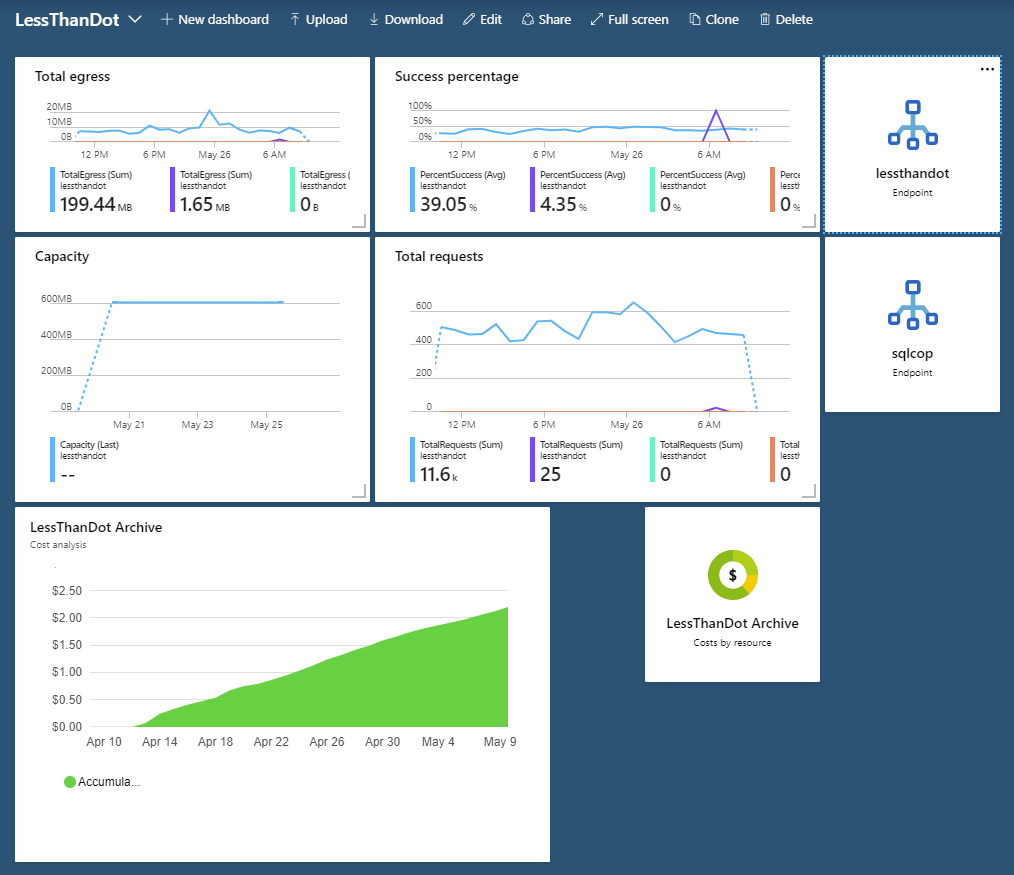Click the Total requests tile title
This screenshot has height=875, width=1014.
click(439, 256)
